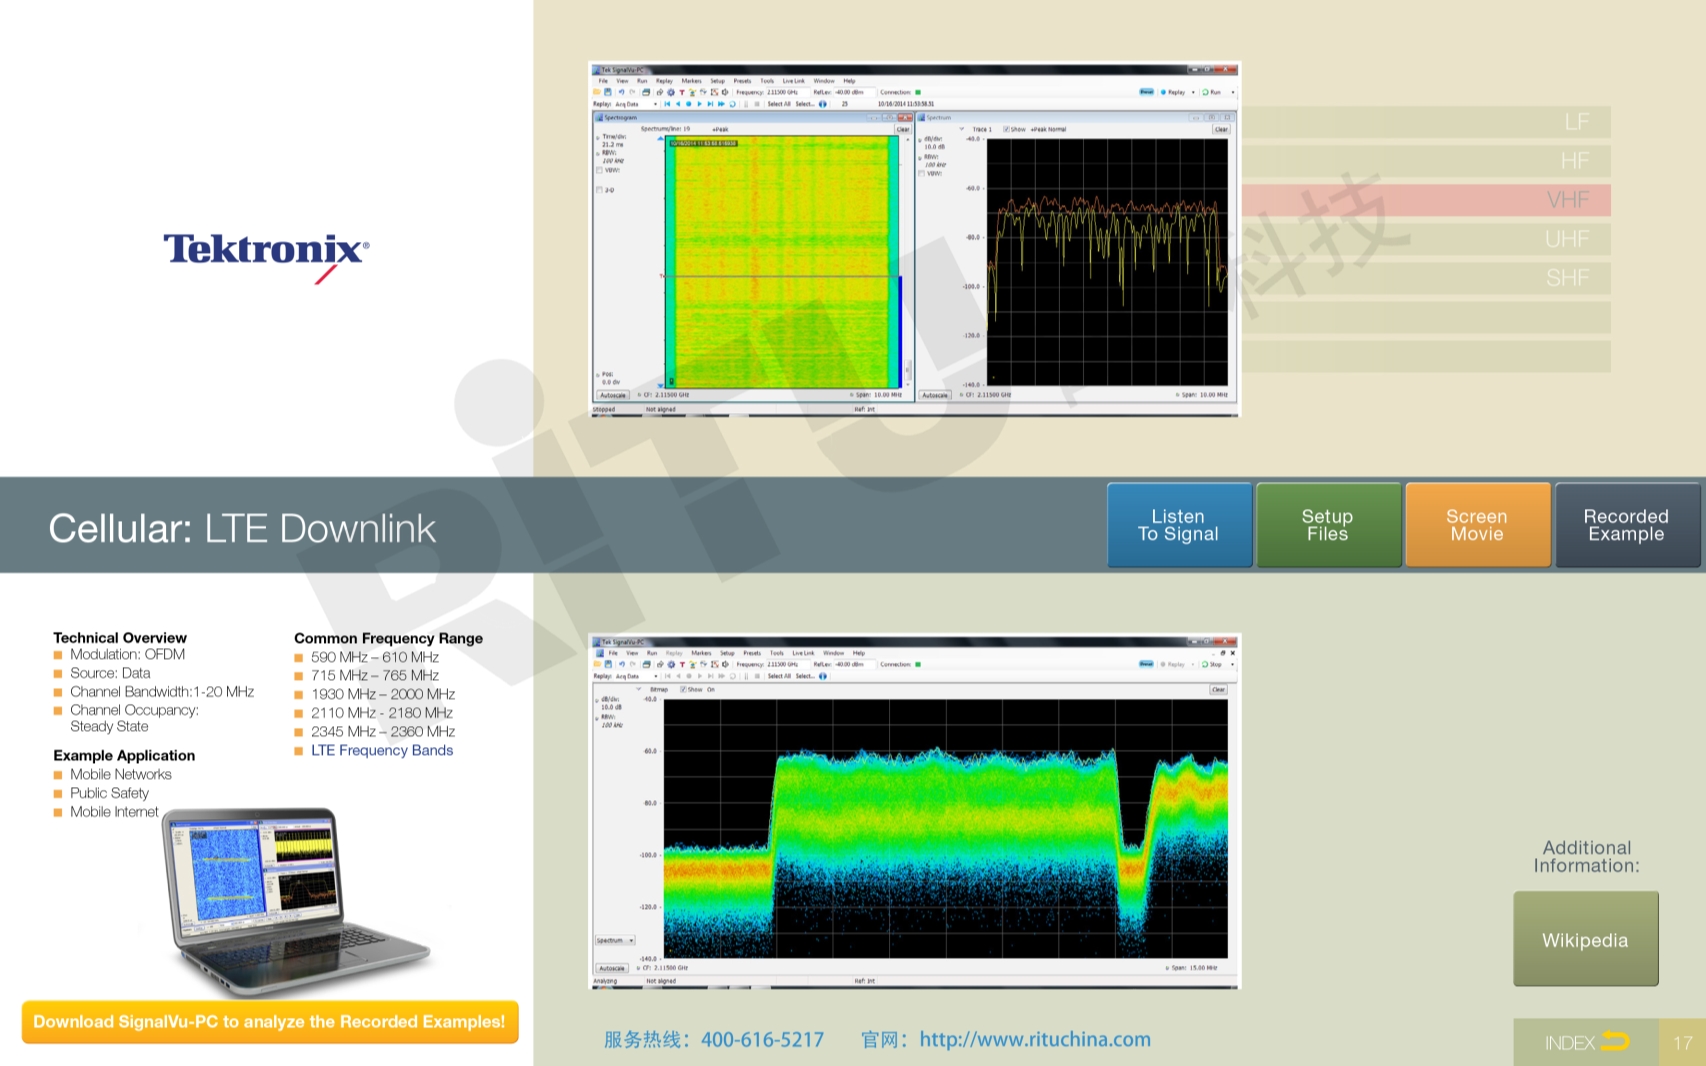Click the Listen To Signal button
This screenshot has width=1706, height=1066.
1179,525
